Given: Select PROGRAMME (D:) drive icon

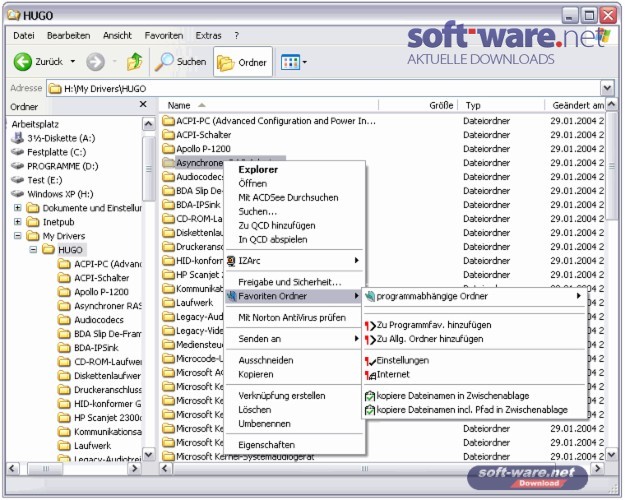Looking at the screenshot, I should [x=18, y=165].
